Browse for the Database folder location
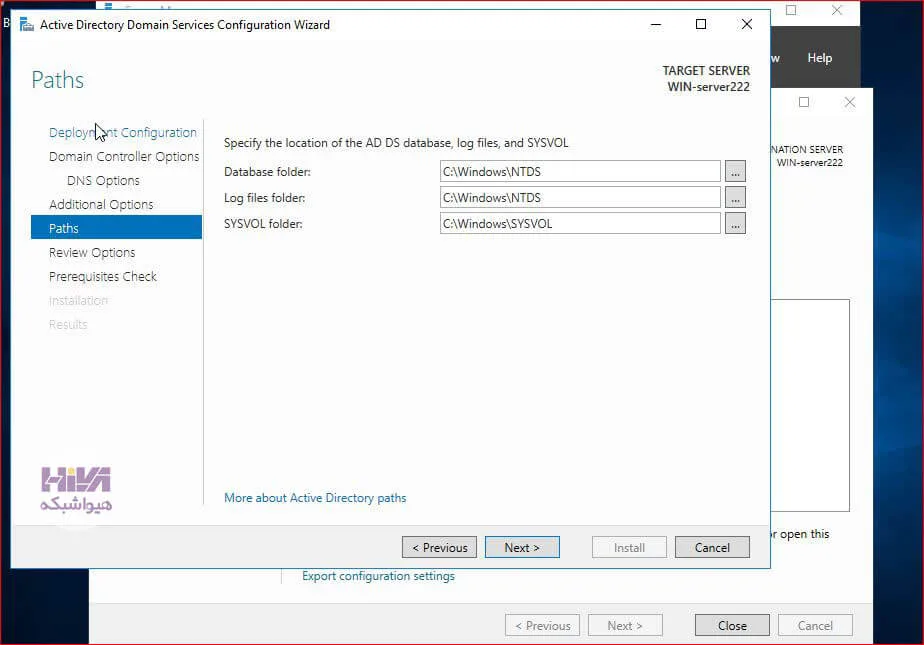 pos(735,171)
